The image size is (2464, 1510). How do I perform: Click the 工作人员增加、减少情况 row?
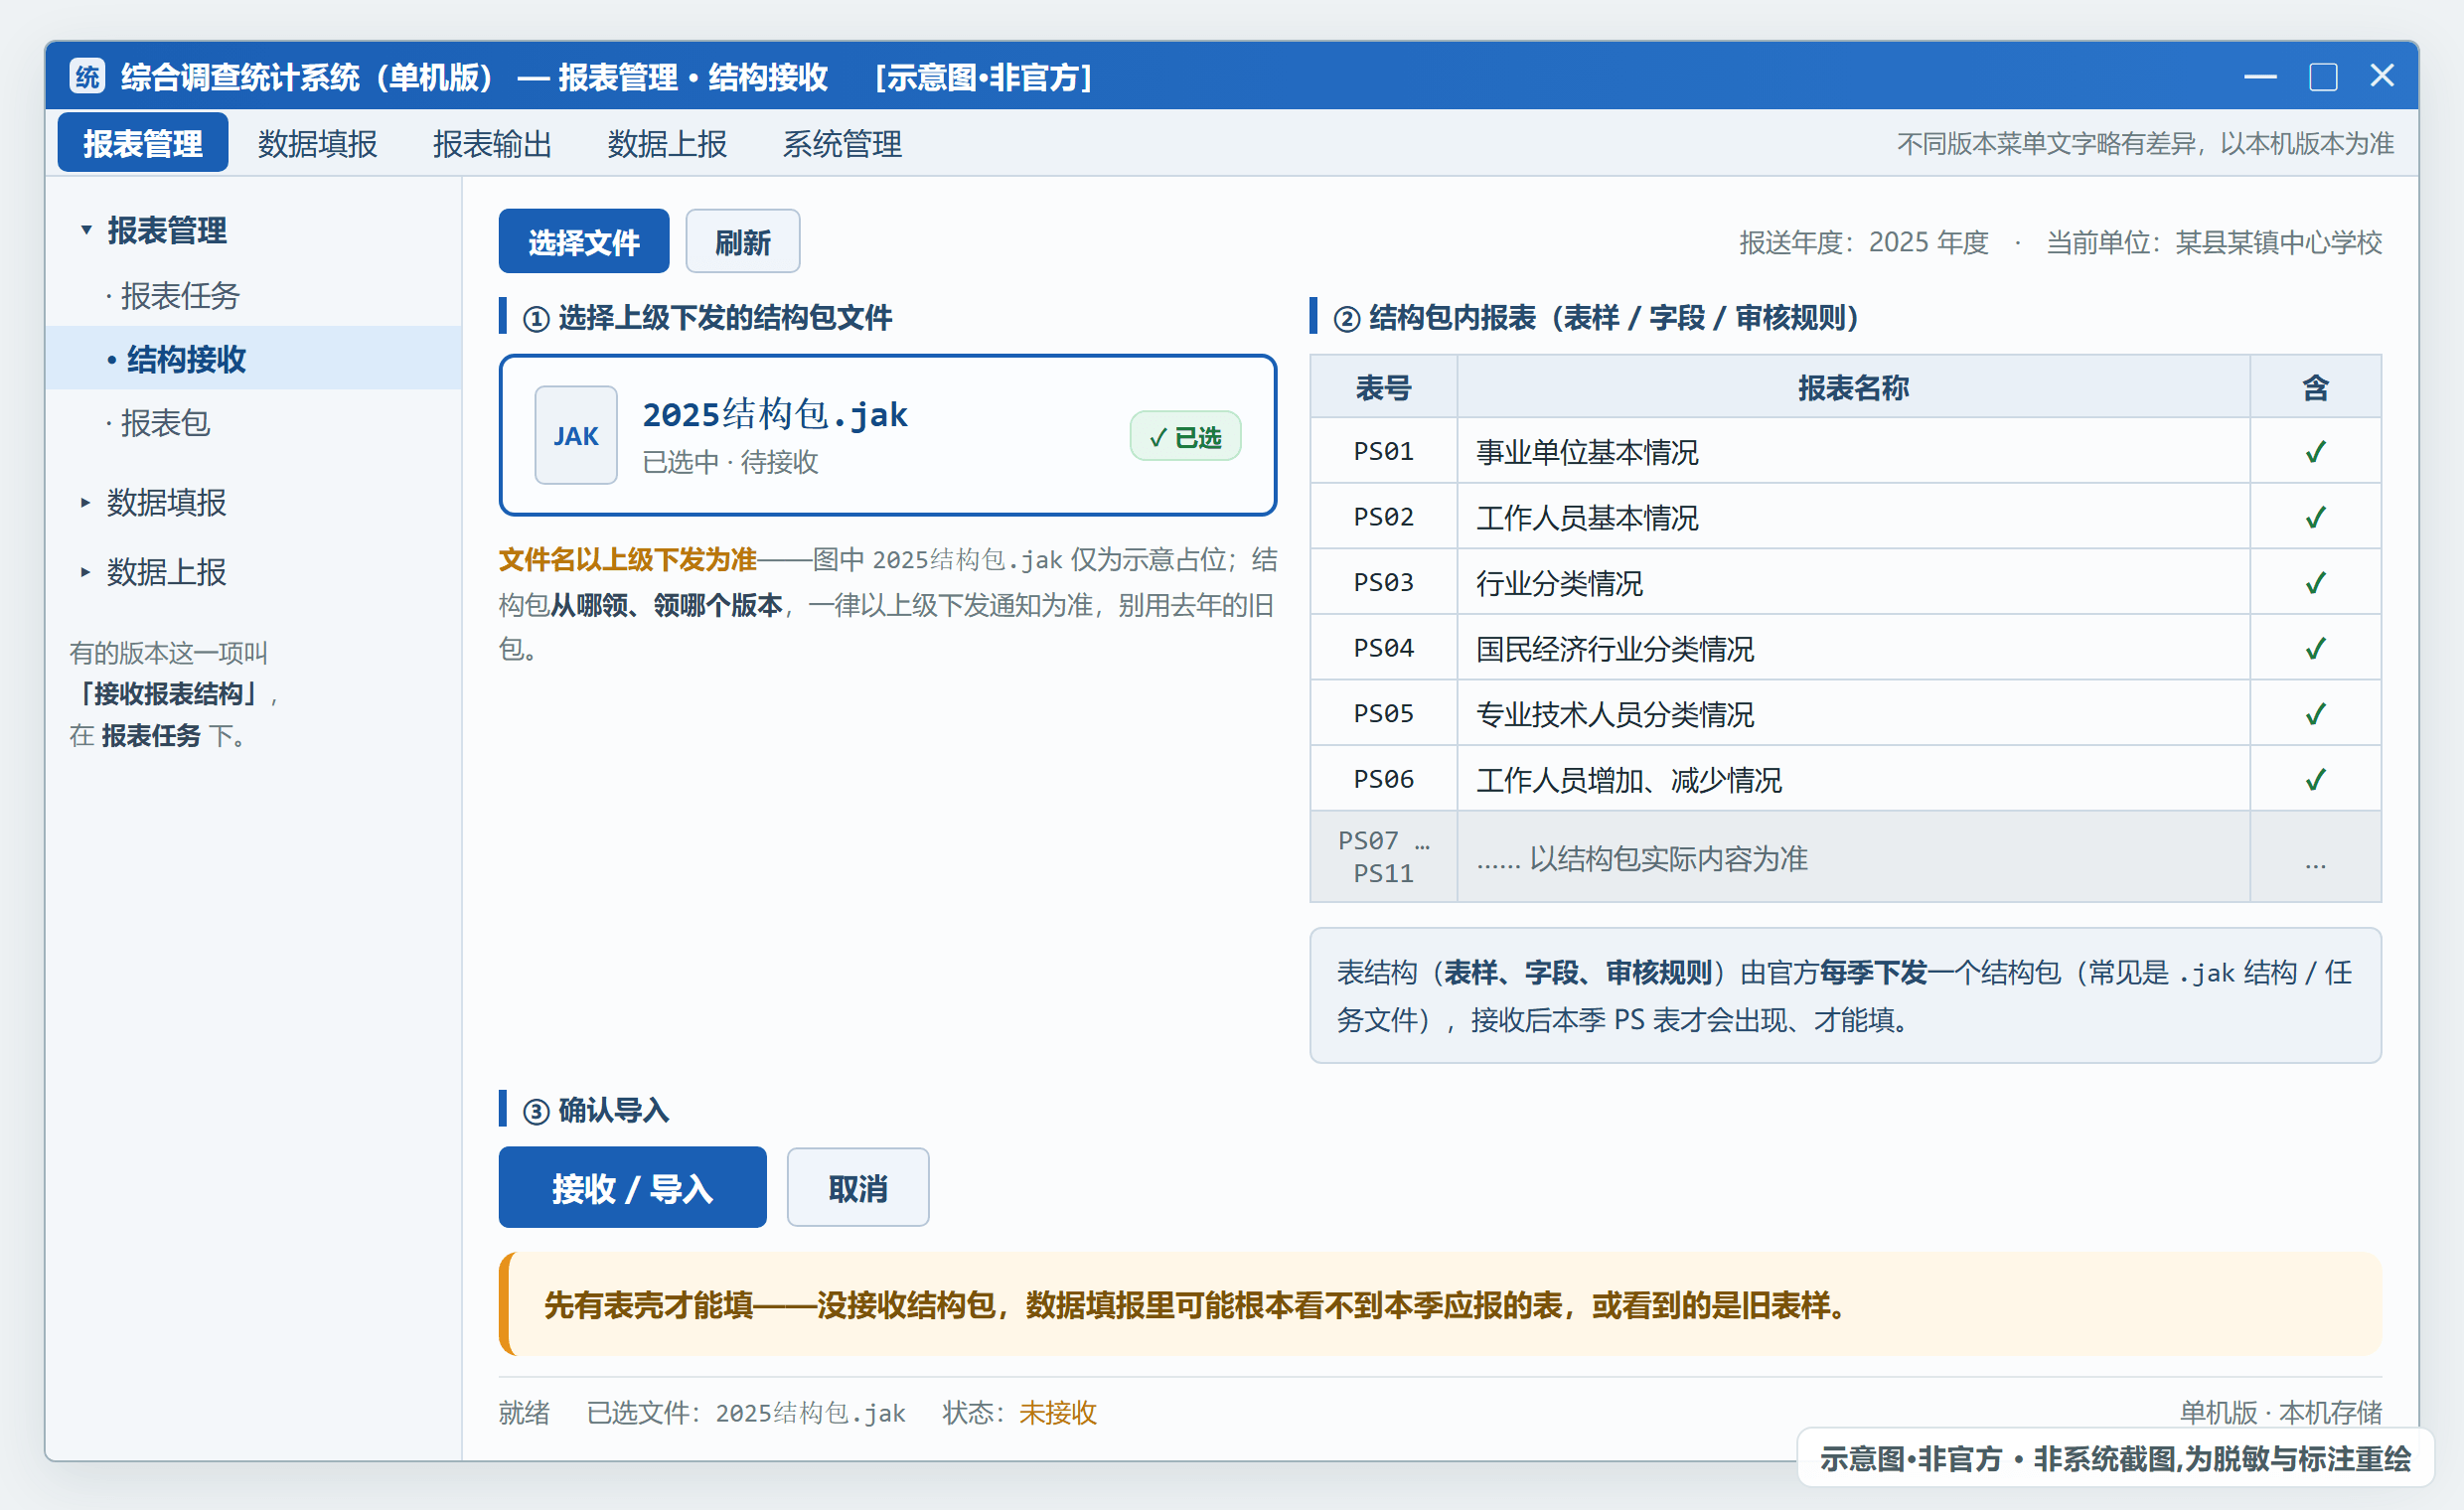[1846, 779]
